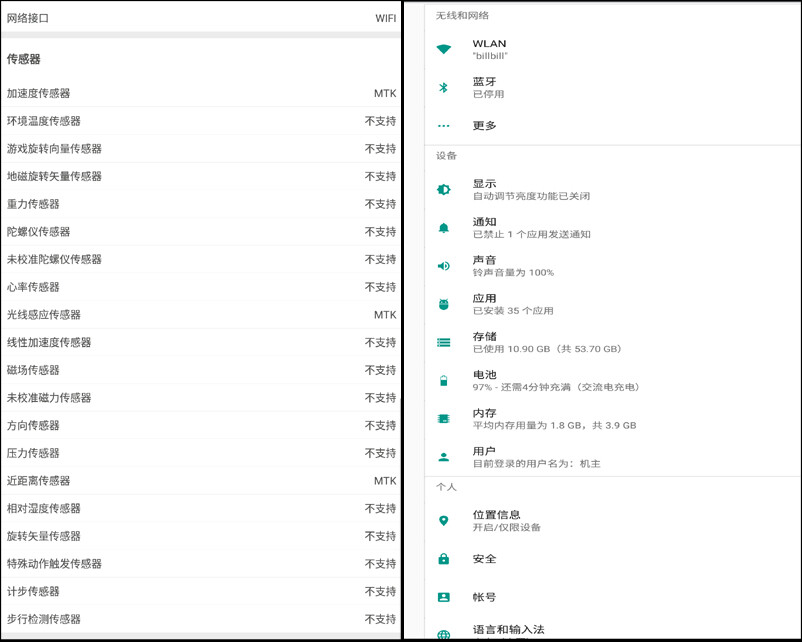Tap the person icon beside 用户

443,457
